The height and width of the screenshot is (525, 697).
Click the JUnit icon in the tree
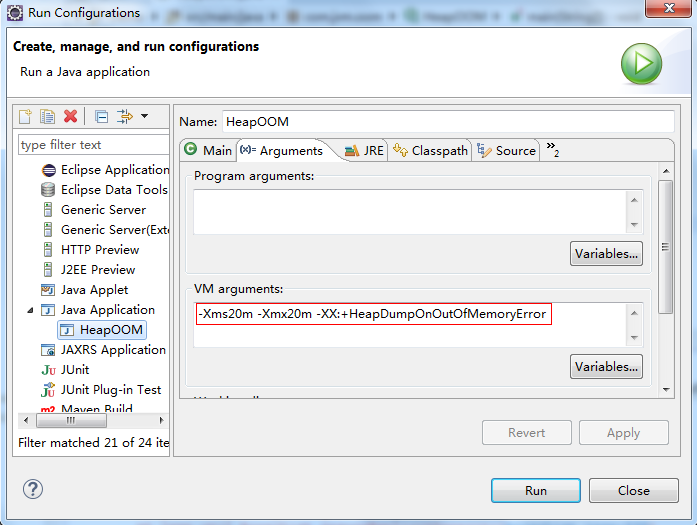48,370
